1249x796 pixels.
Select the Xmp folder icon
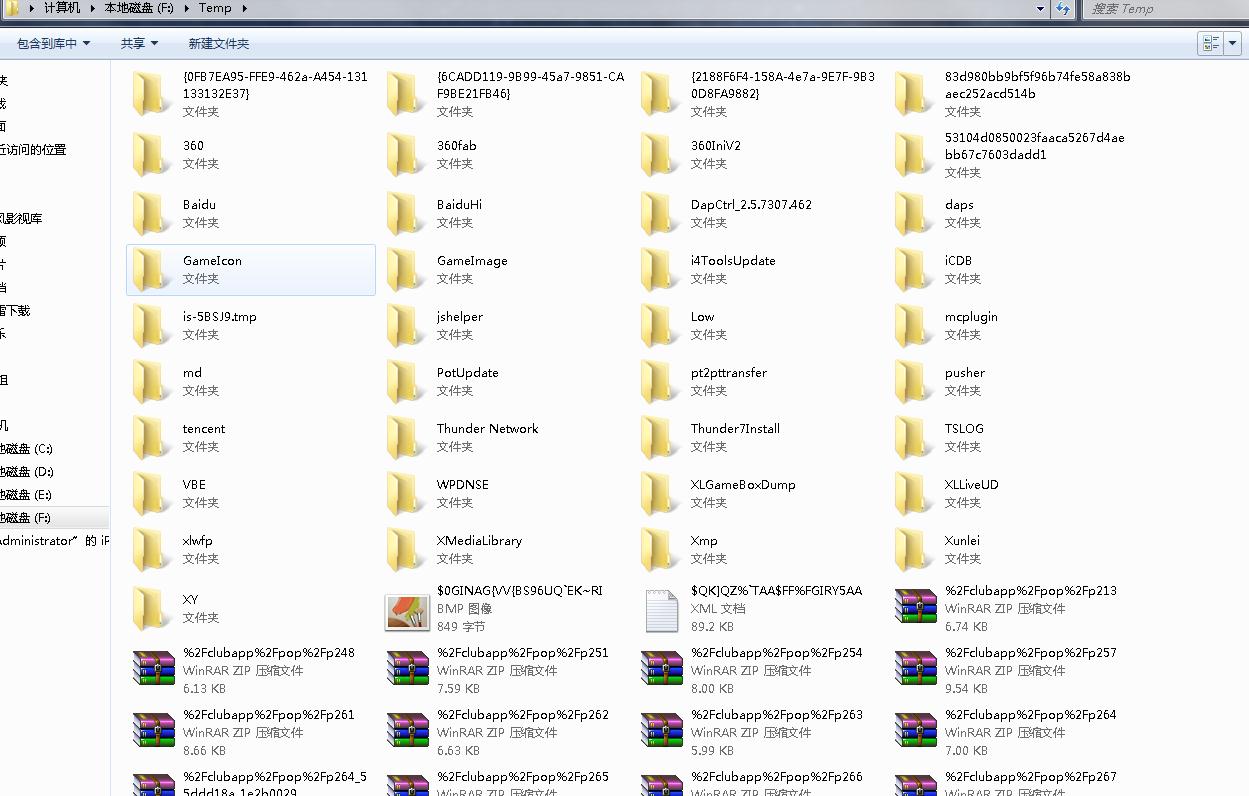click(659, 549)
